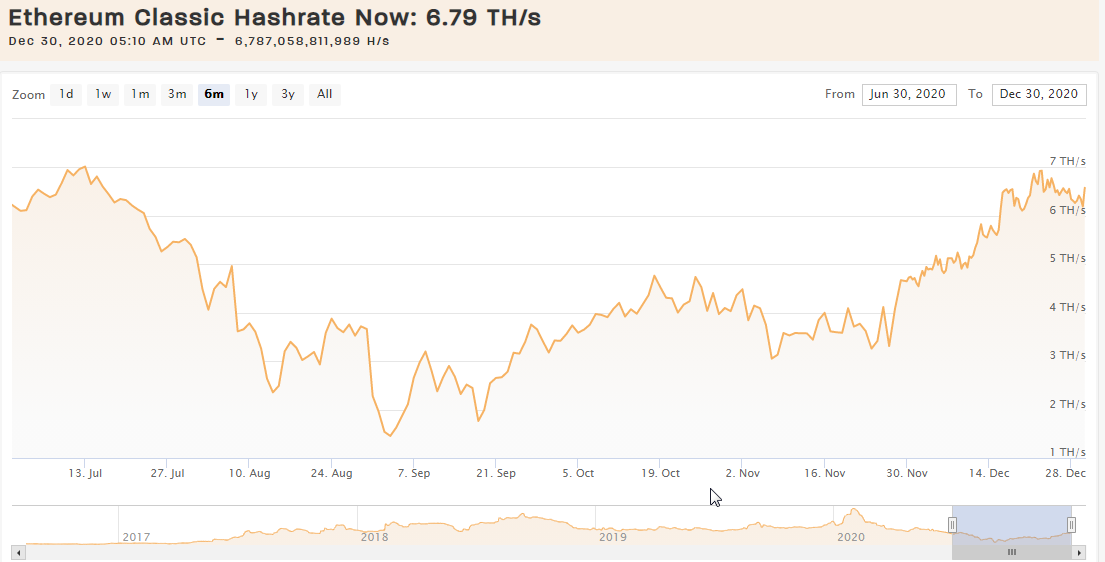Viewport: 1105px width, 562px height.
Task: Click the 27. Jul axis label
Action: tap(167, 473)
